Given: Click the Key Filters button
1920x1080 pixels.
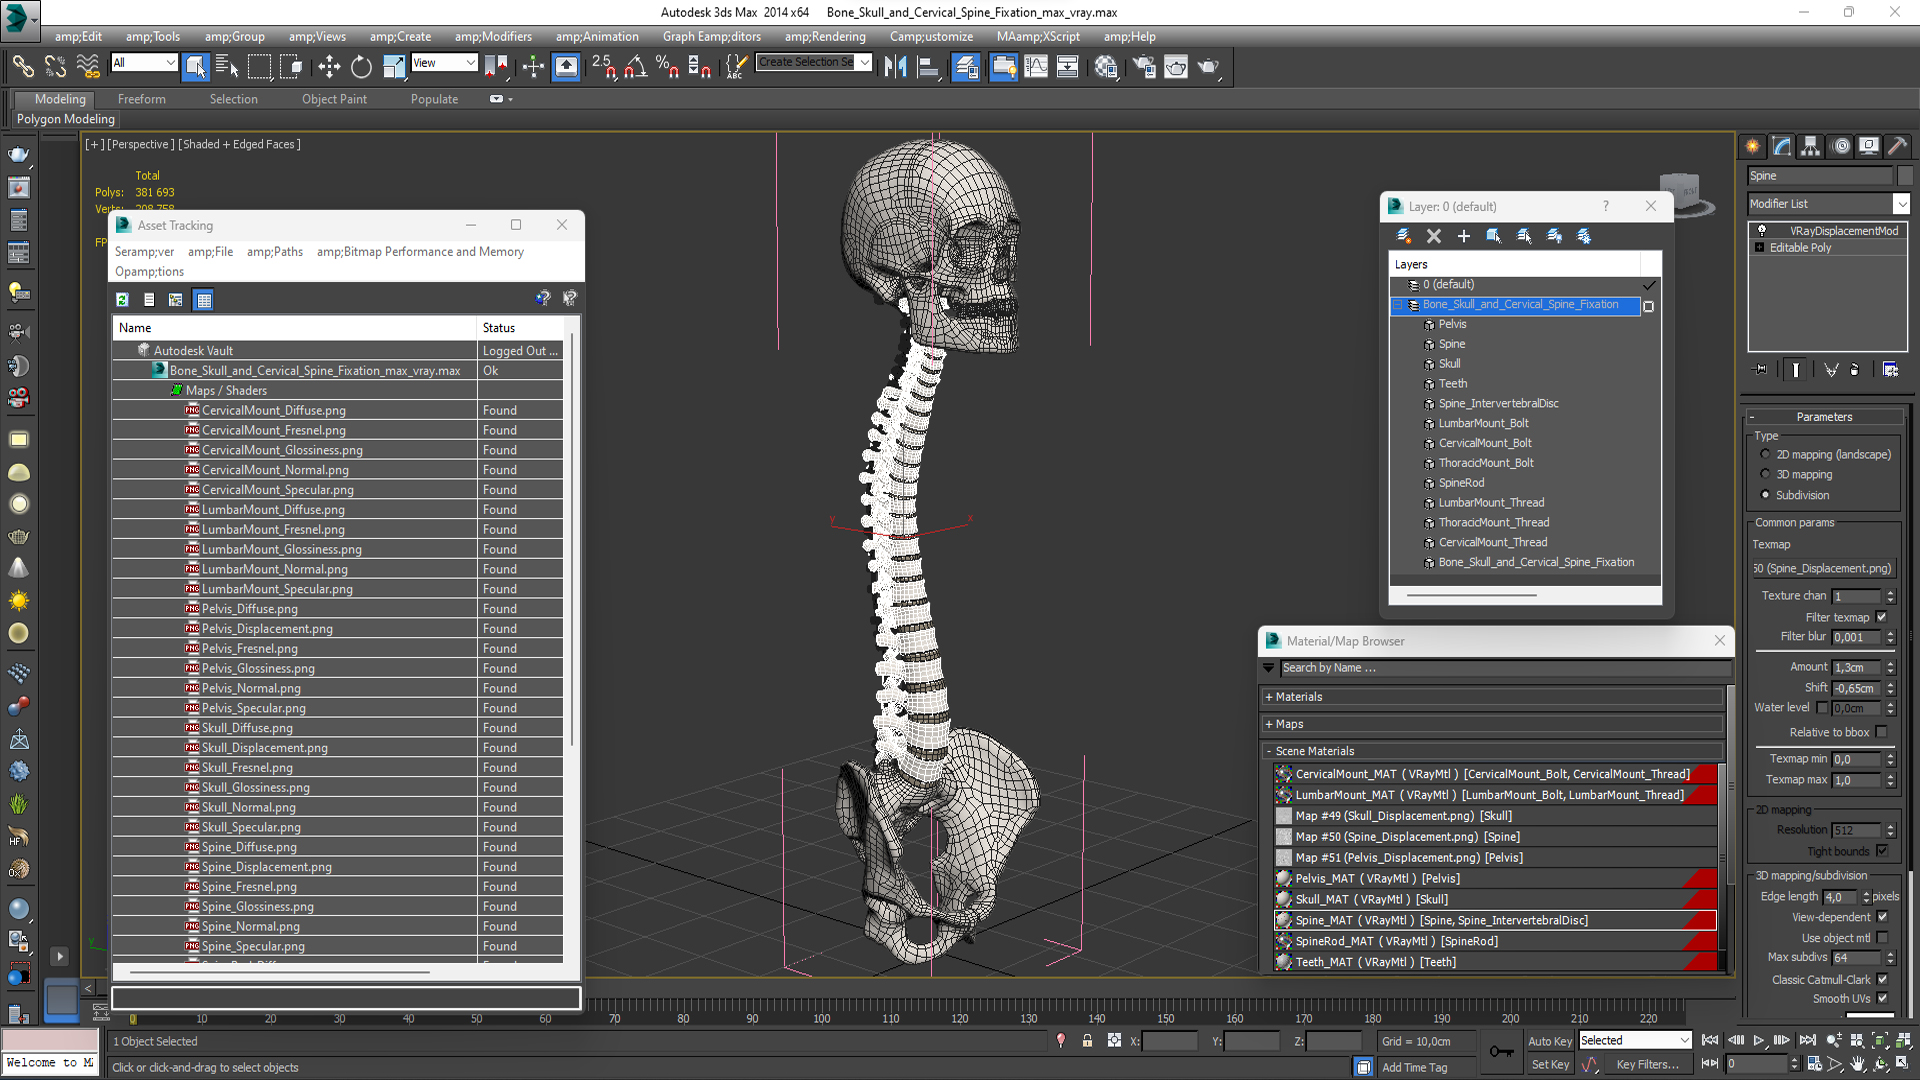Looking at the screenshot, I should click(x=1647, y=1065).
